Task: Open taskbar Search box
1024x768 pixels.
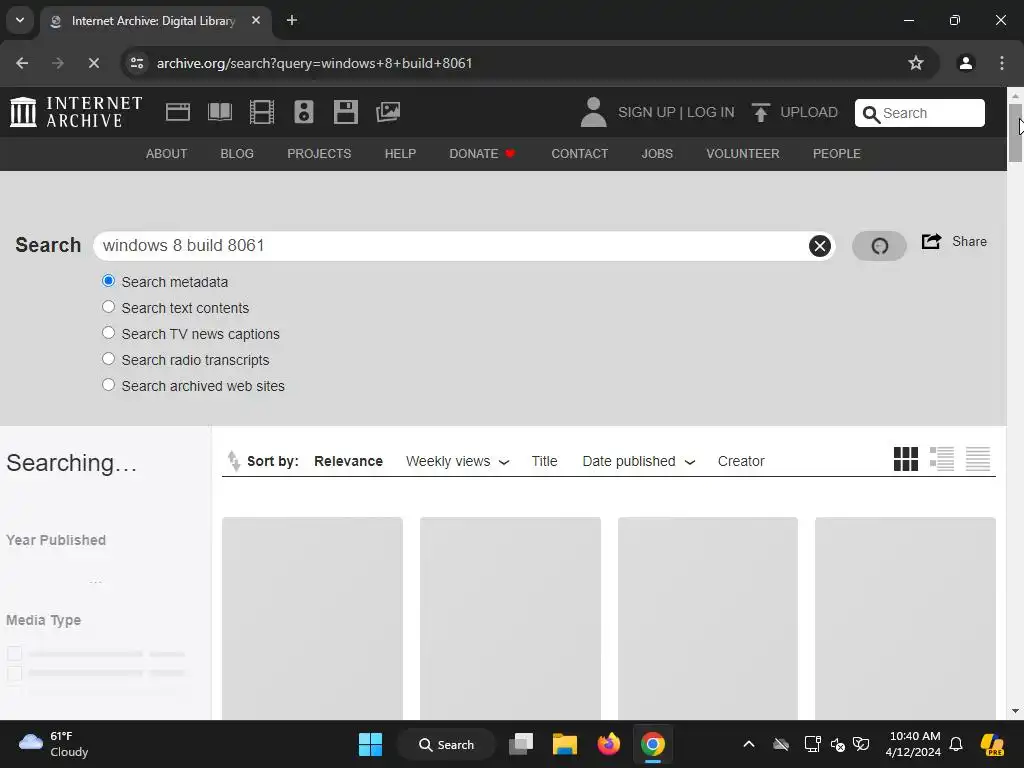Action: [x=447, y=744]
